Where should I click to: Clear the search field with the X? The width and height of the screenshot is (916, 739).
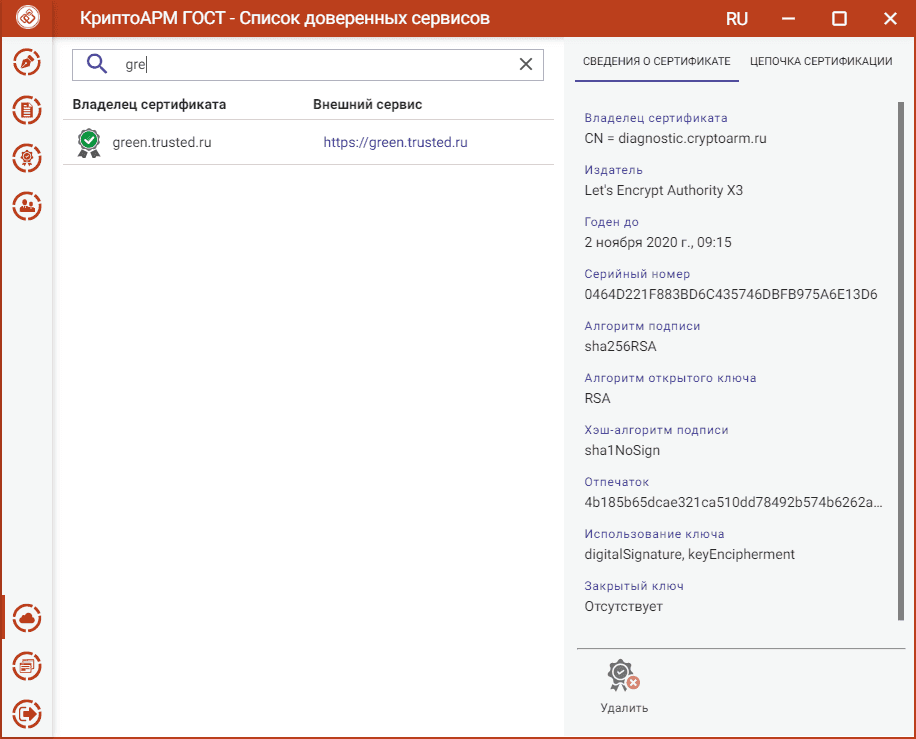pos(526,64)
